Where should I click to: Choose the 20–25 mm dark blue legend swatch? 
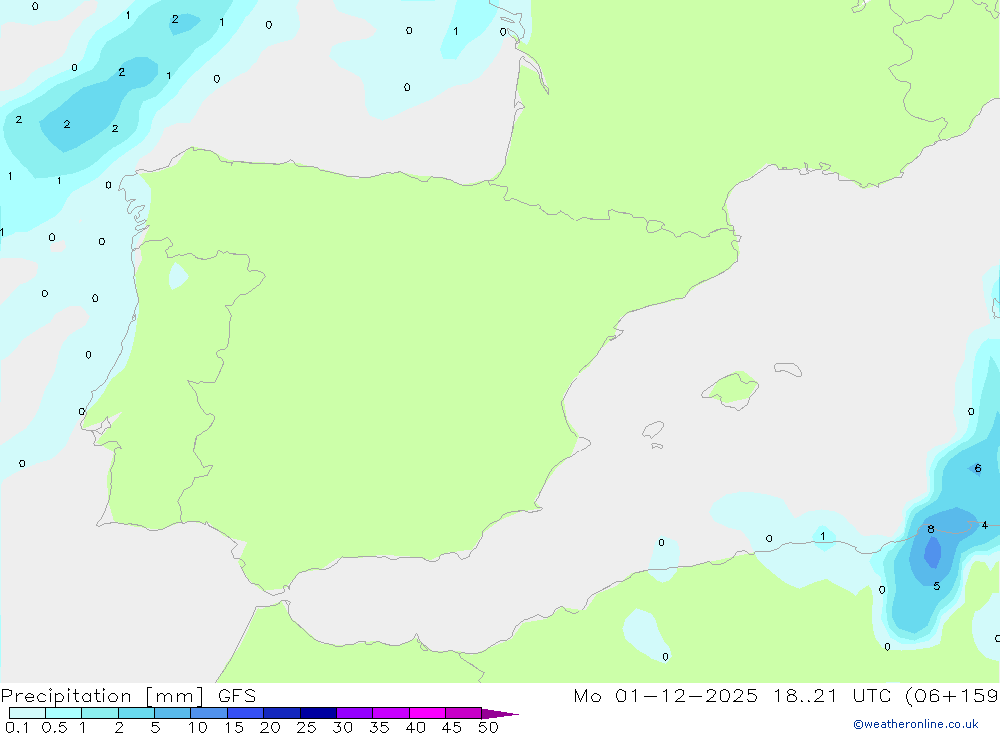point(281,713)
